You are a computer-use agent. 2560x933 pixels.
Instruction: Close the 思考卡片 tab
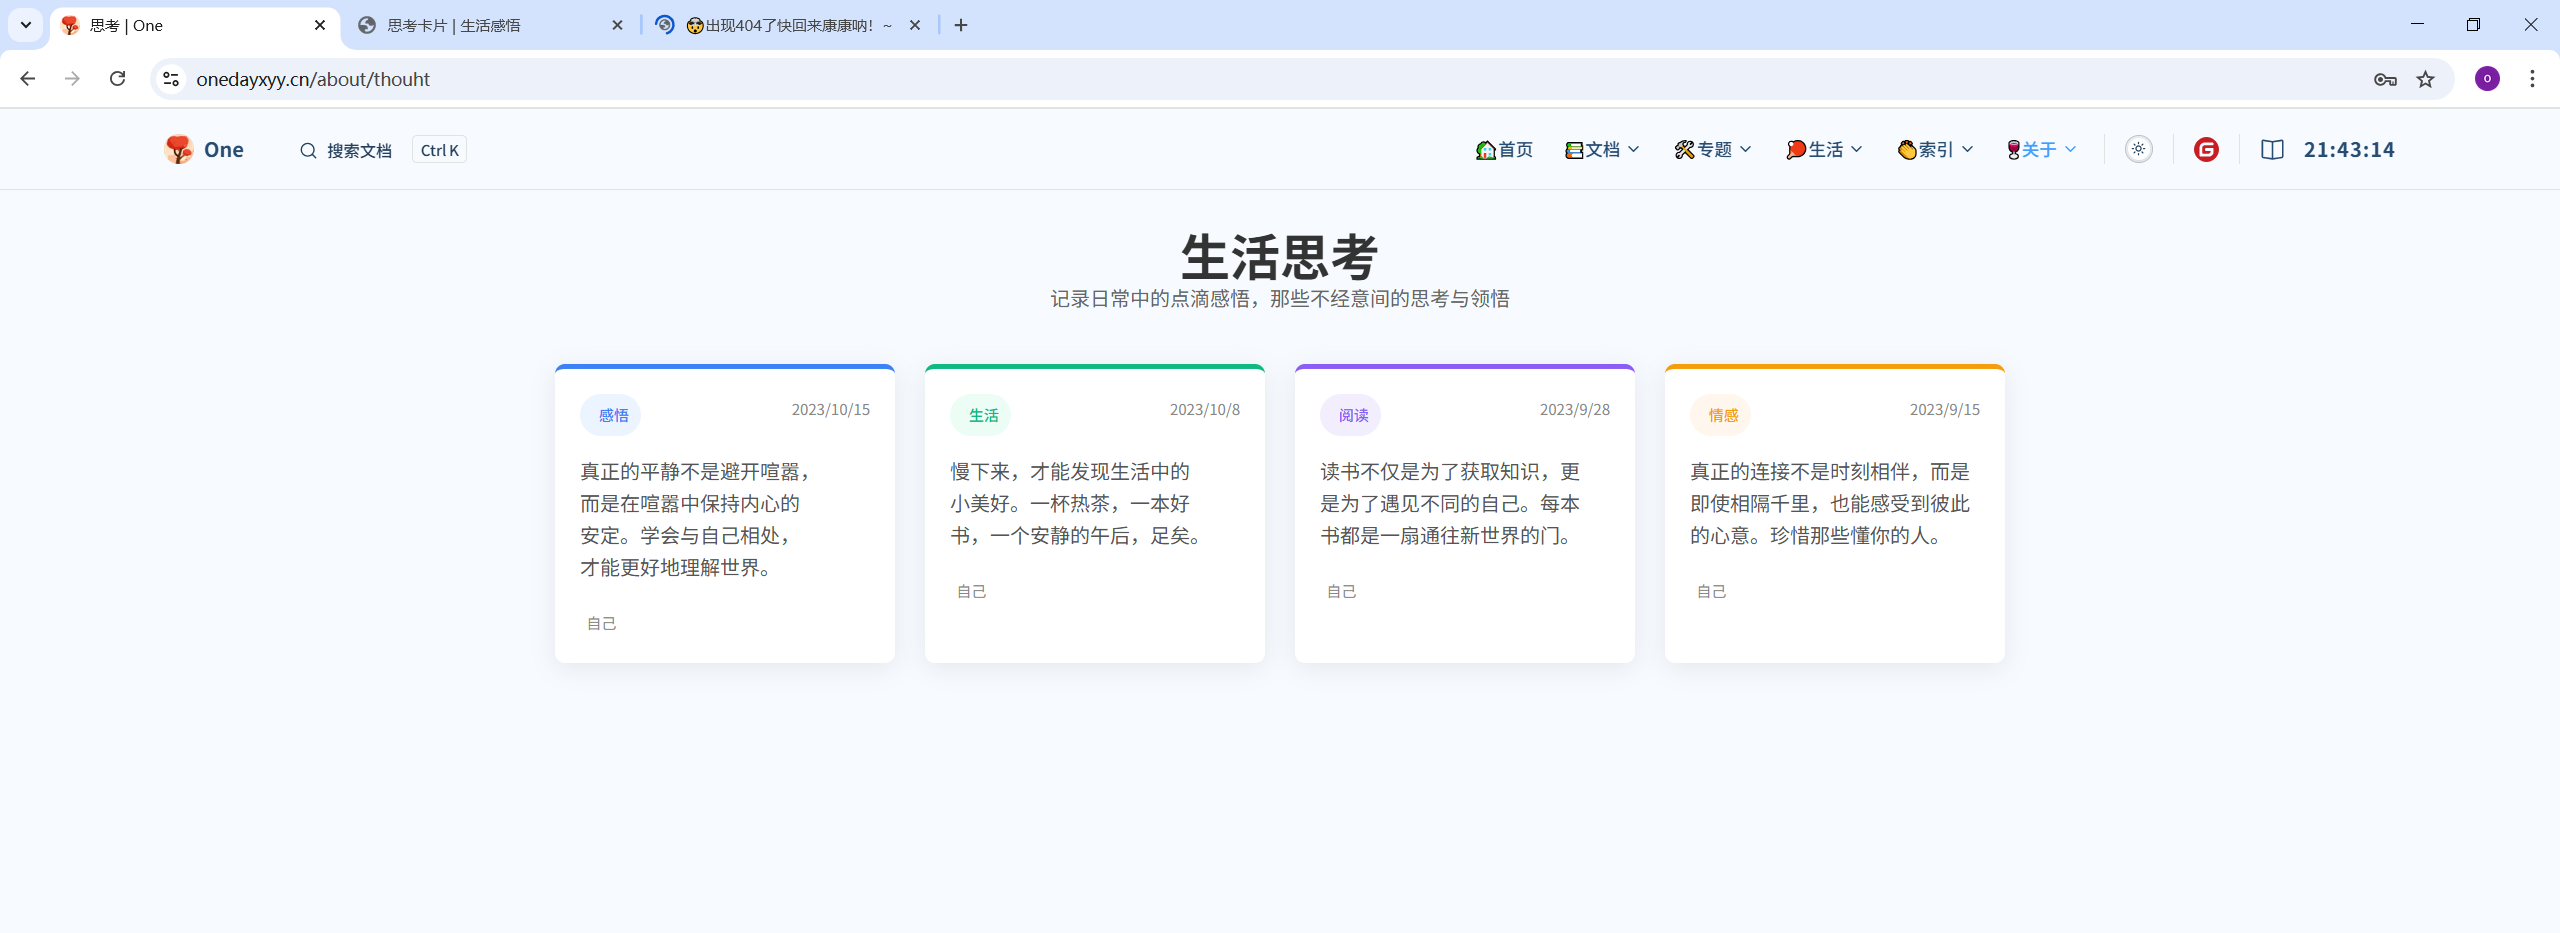click(x=617, y=25)
